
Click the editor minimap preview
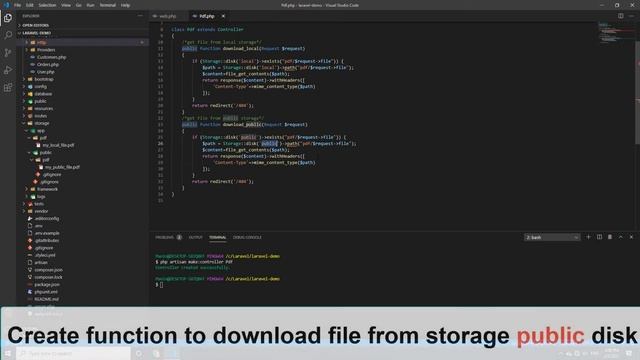coord(616,33)
